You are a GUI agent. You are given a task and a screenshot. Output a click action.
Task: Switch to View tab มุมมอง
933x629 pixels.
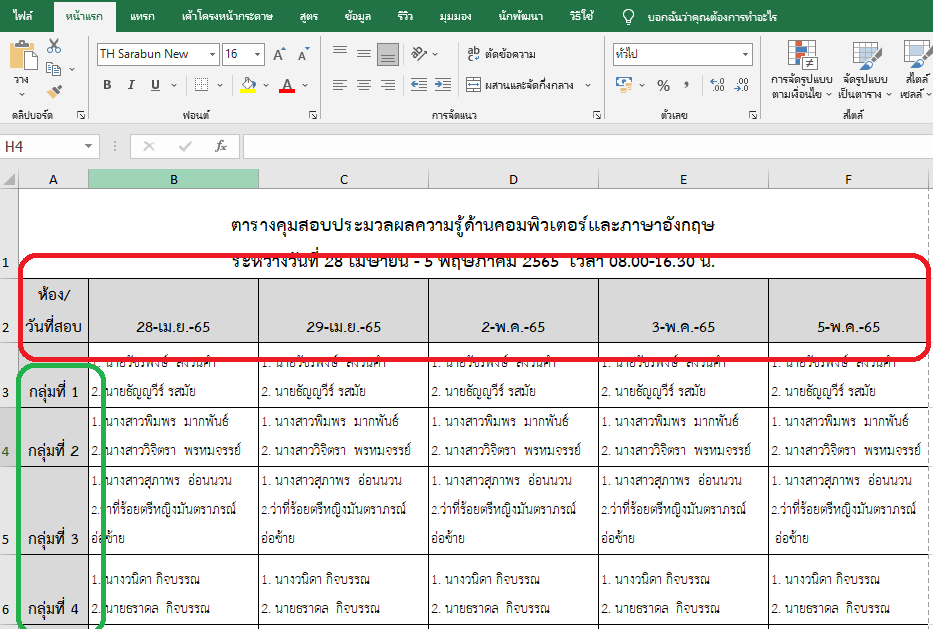pyautogui.click(x=455, y=16)
